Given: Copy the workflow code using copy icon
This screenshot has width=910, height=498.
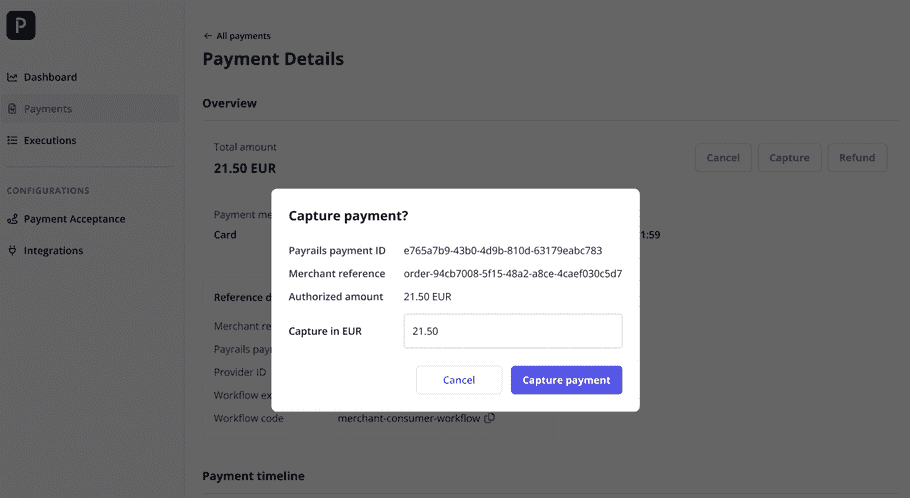Looking at the screenshot, I should coord(489,418).
